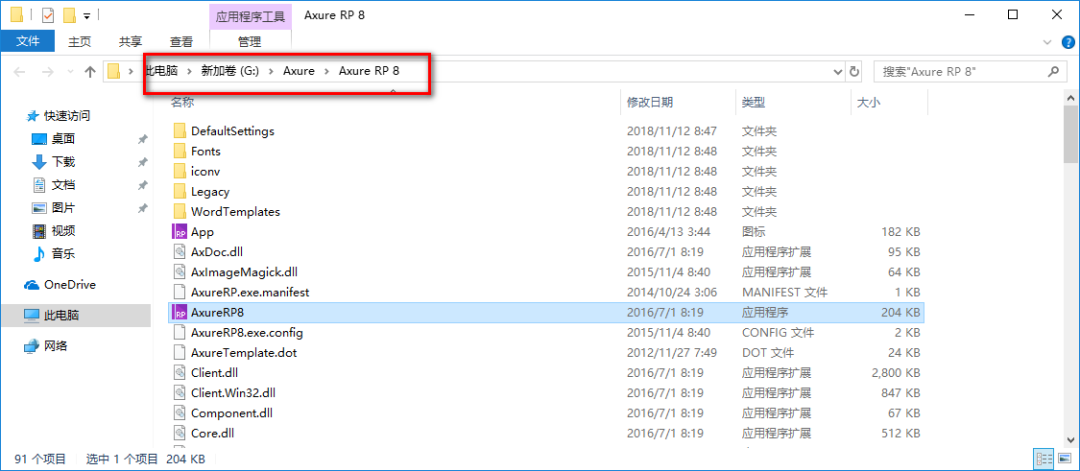The image size is (1080, 471).
Task: Select the Fonts folder icon
Action: coord(180,151)
